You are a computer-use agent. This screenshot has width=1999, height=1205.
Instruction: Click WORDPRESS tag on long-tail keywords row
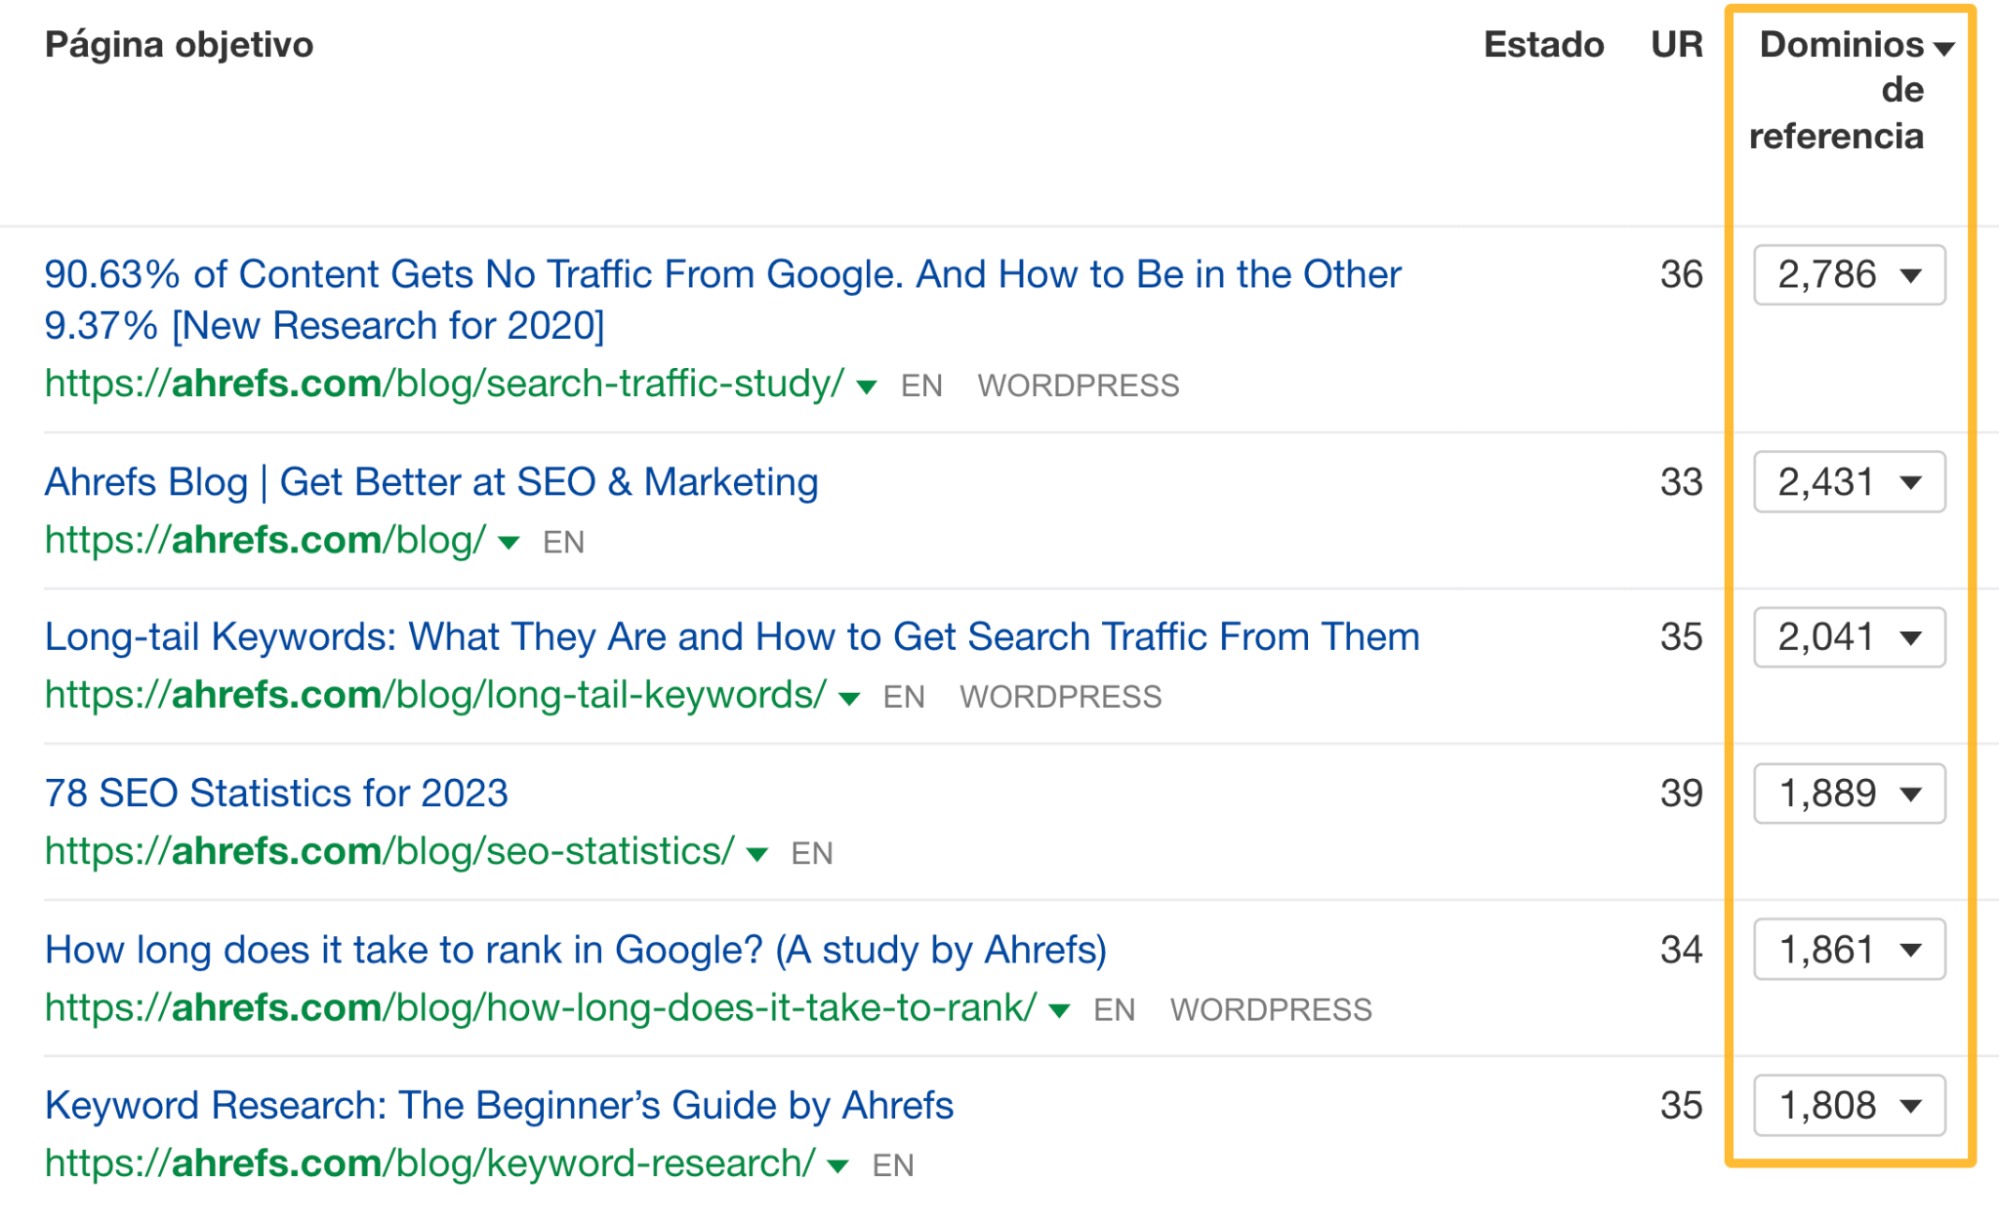1061,695
